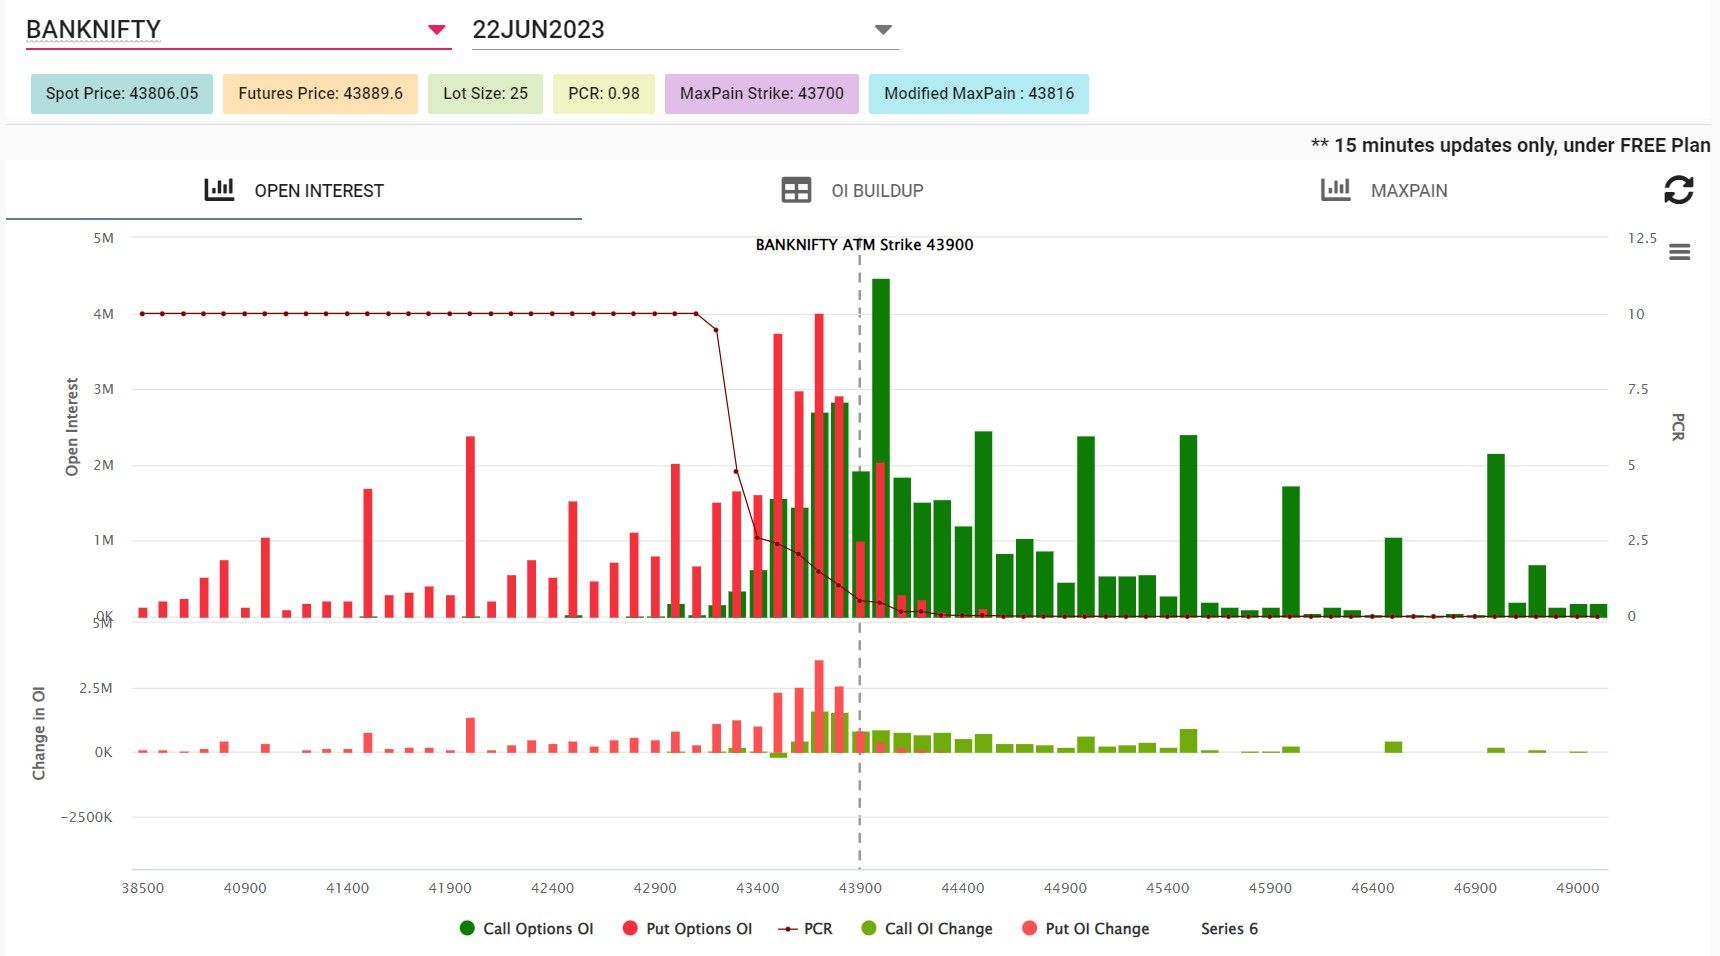The image size is (1720, 956).
Task: Click the 44400 x-axis strike label
Action: click(963, 888)
